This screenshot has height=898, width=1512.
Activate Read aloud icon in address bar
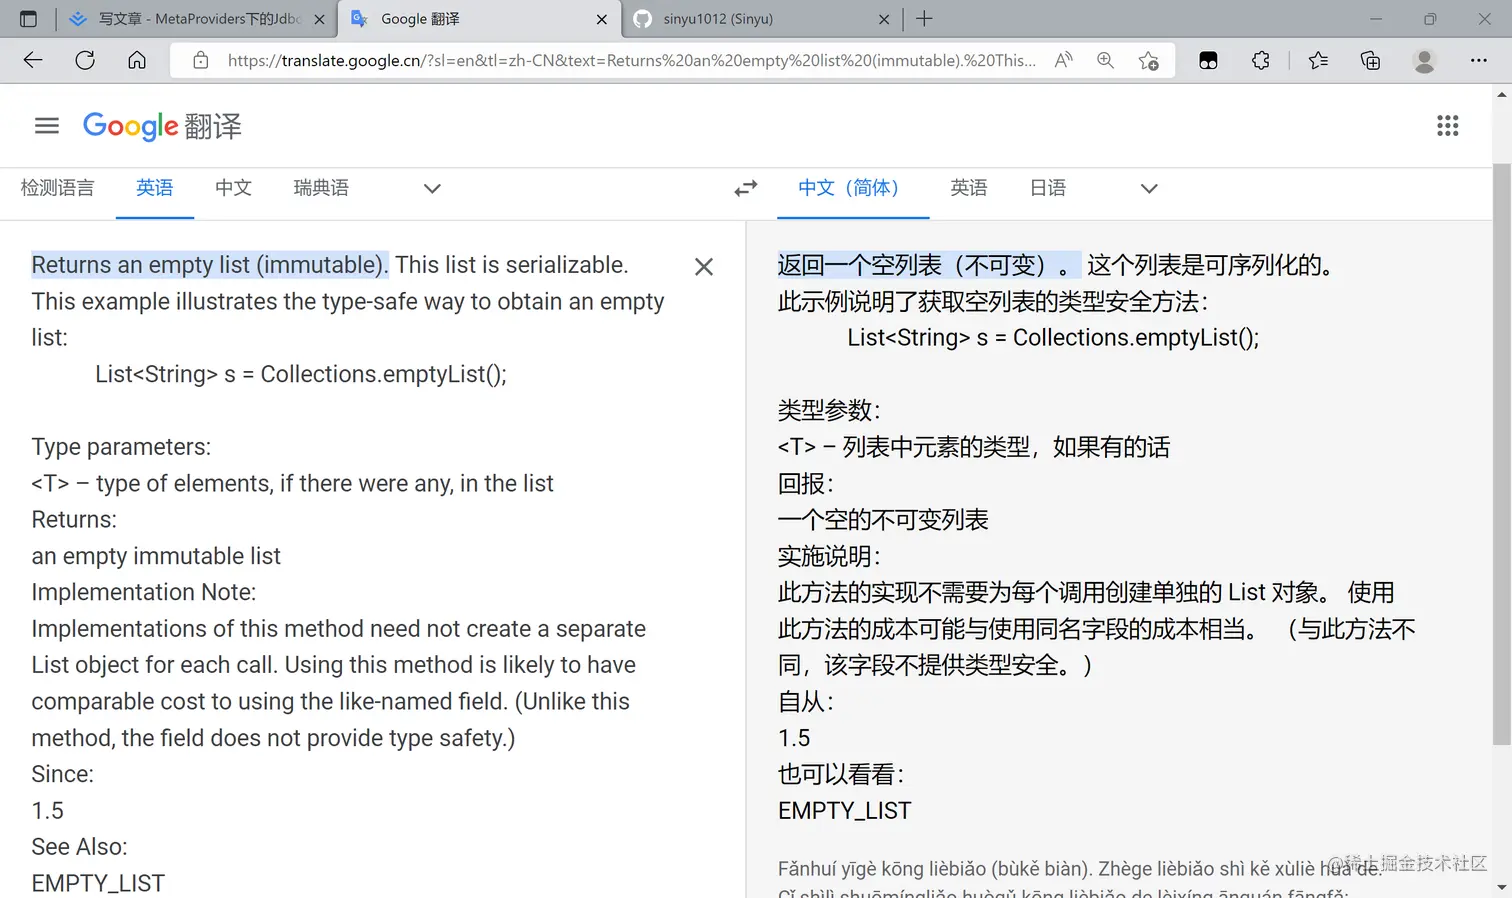click(1063, 60)
